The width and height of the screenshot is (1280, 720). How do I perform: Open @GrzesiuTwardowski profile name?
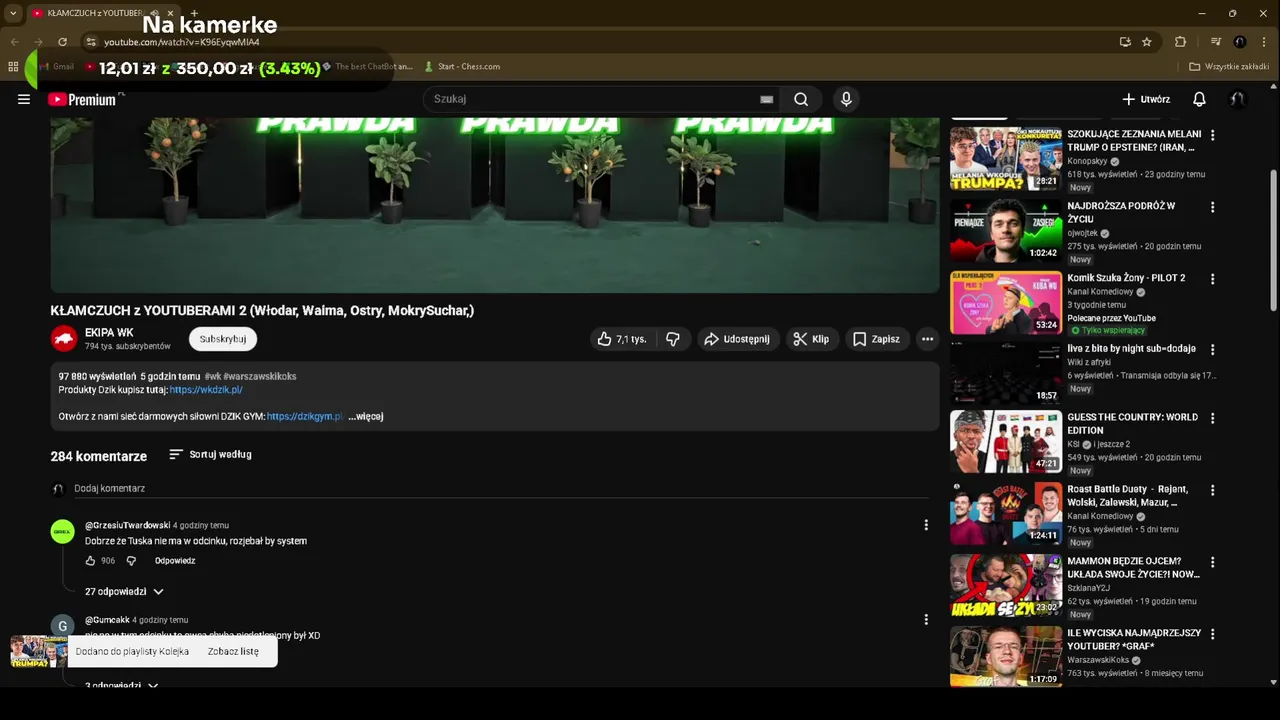tap(127, 525)
